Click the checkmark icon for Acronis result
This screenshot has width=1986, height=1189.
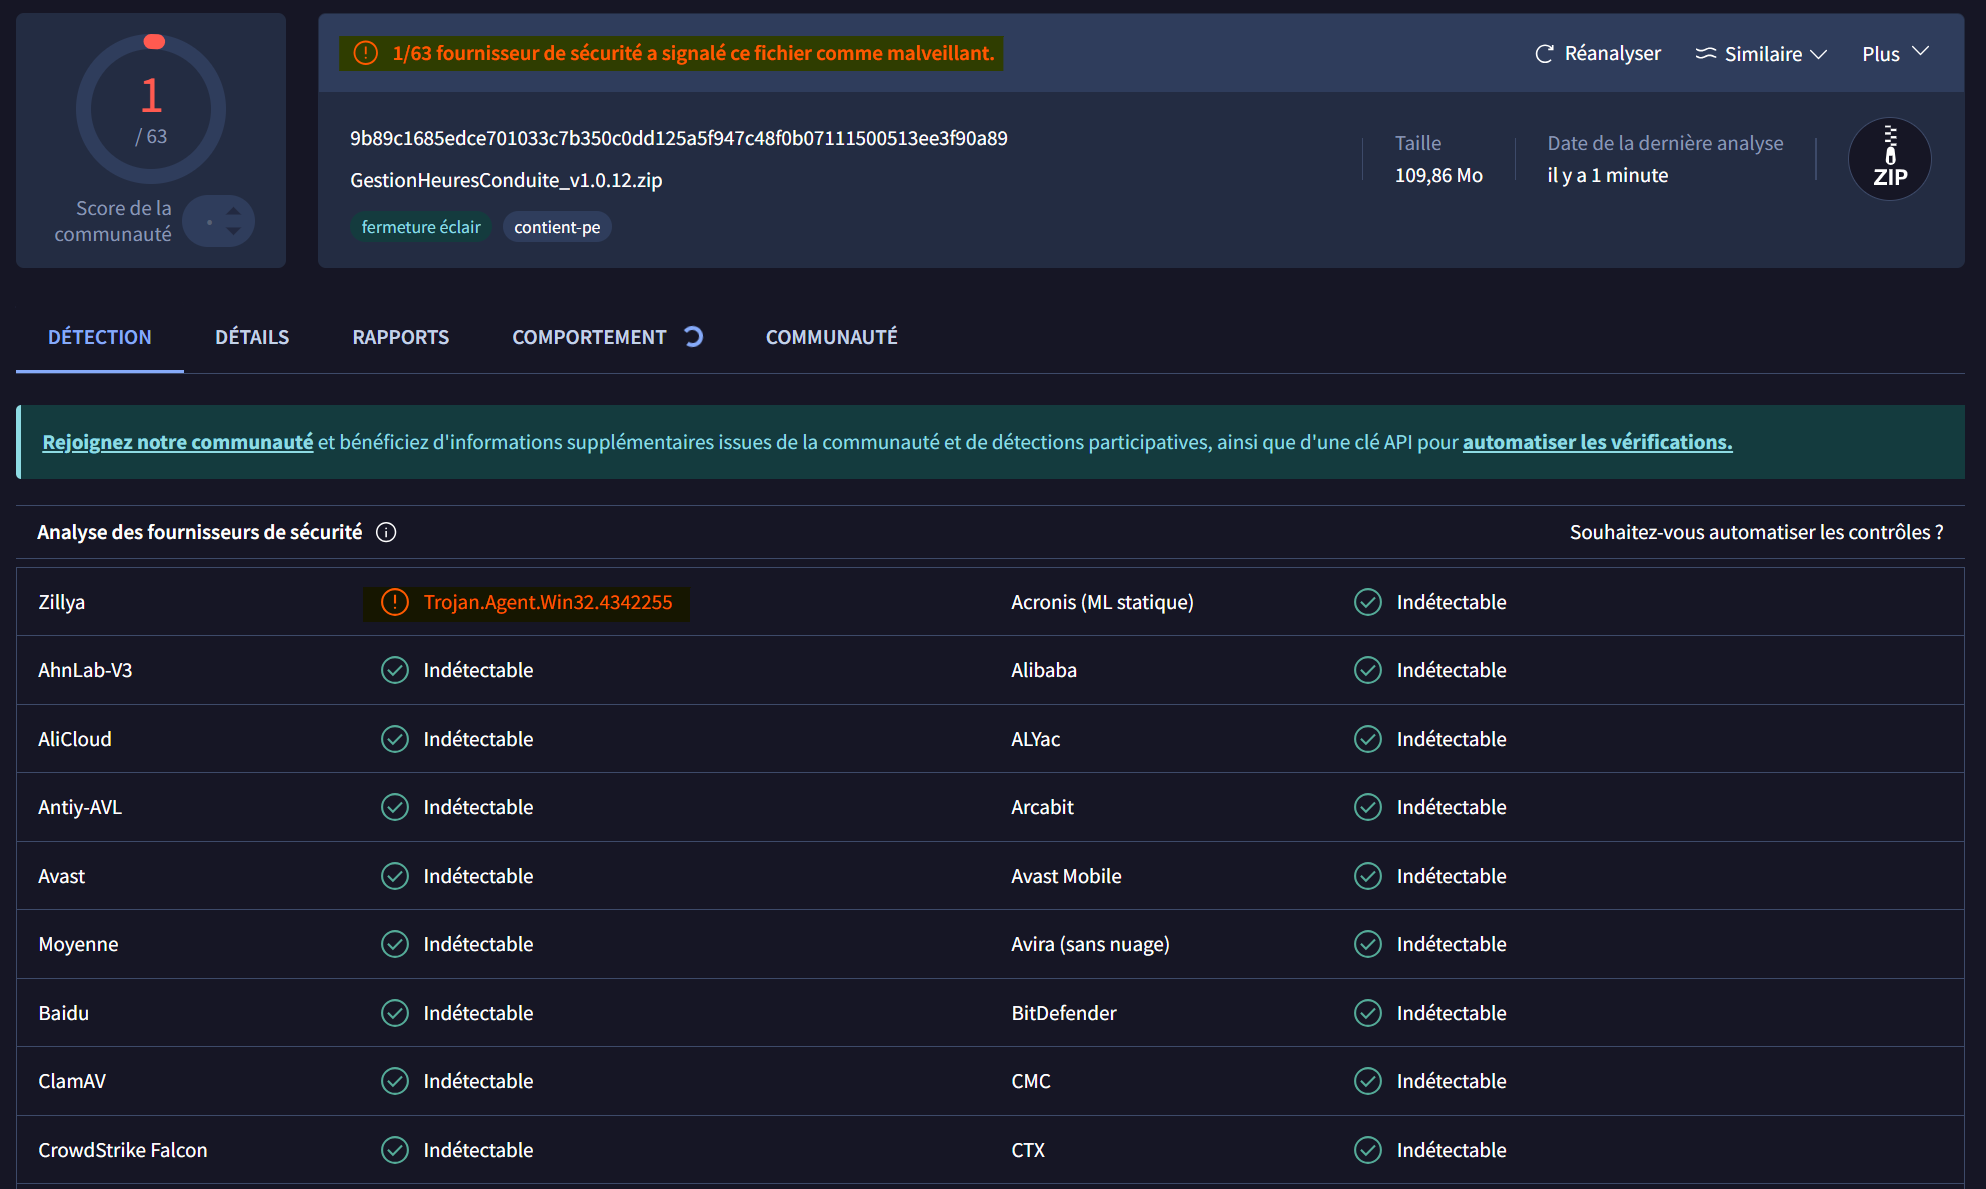(x=1367, y=602)
